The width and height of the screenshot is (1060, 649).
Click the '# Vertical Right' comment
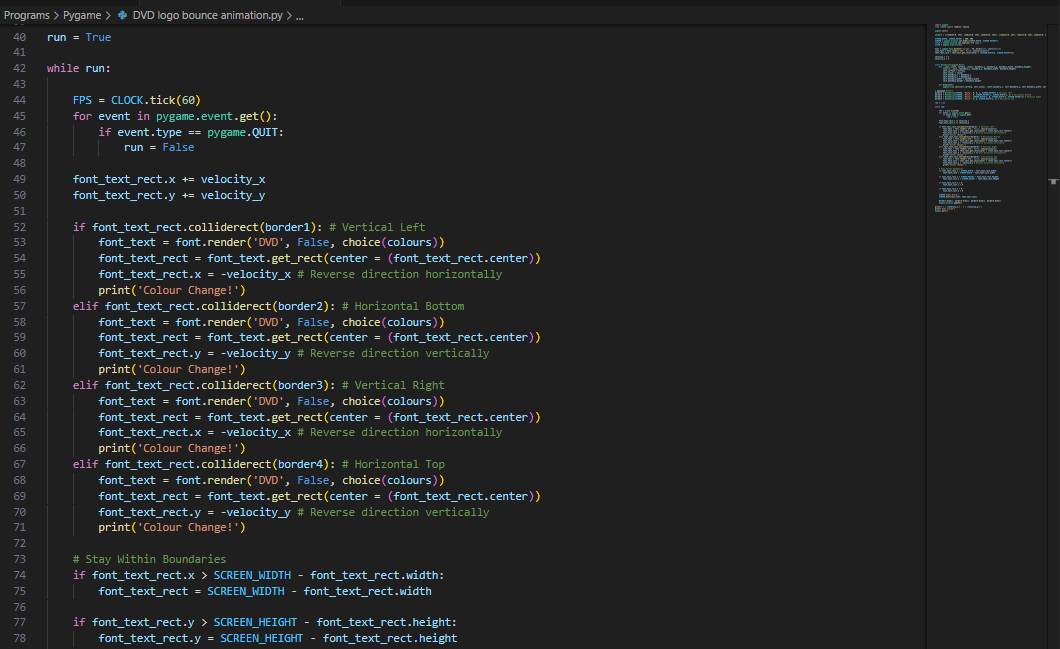pyautogui.click(x=393, y=385)
